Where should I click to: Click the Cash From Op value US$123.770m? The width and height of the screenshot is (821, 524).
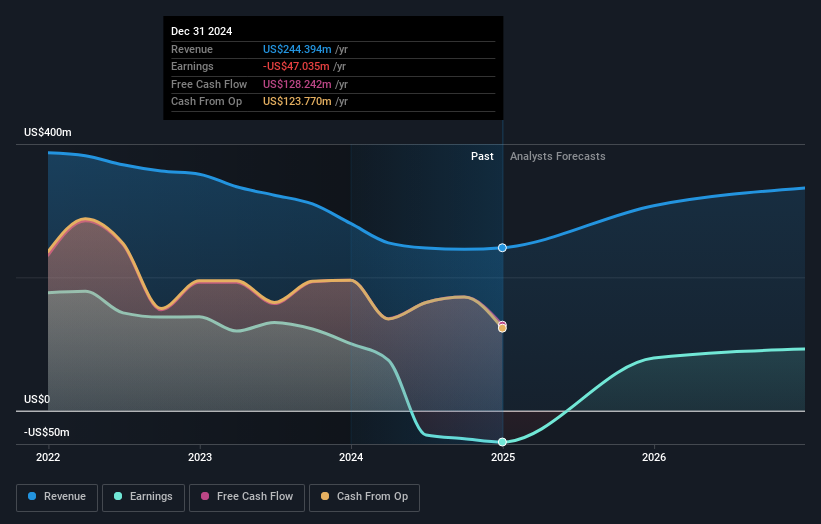tap(297, 102)
